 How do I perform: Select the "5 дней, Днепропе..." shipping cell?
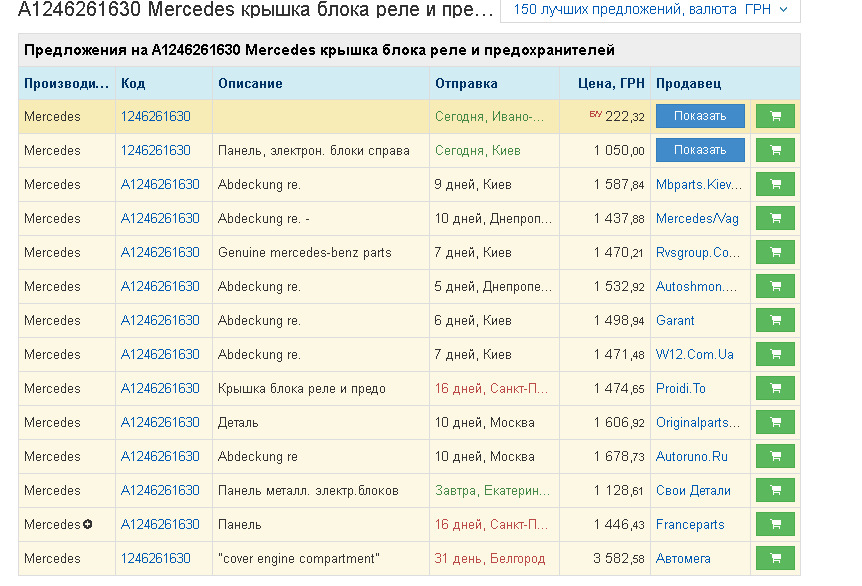[493, 287]
